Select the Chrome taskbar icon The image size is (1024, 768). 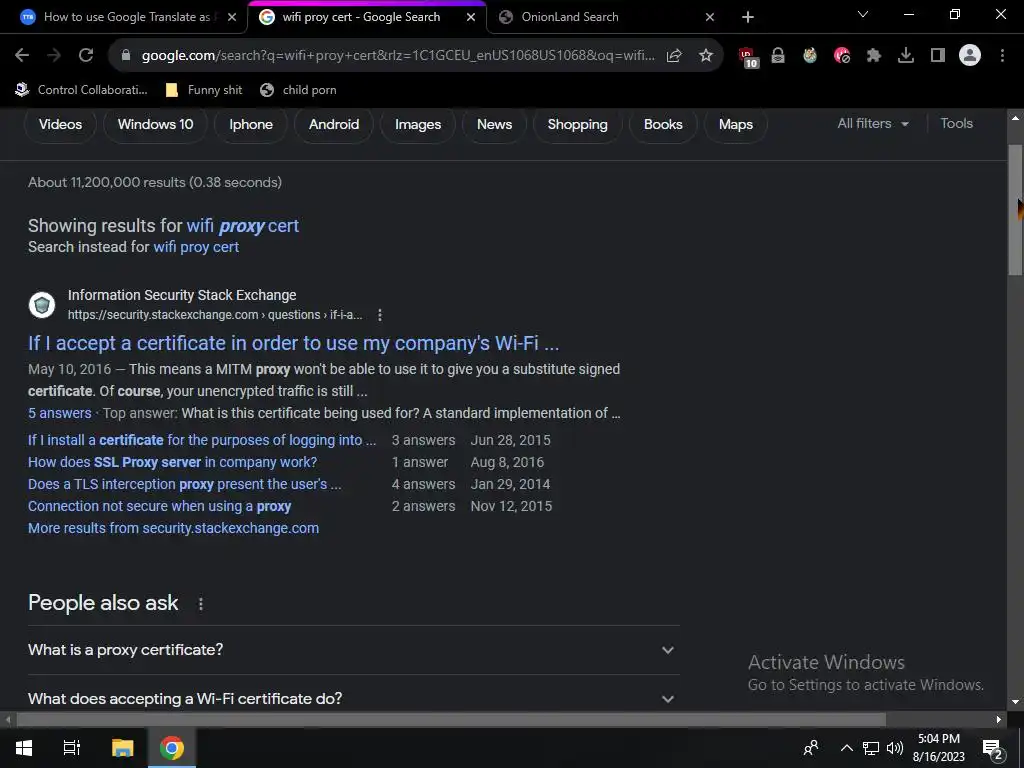pyautogui.click(x=172, y=748)
